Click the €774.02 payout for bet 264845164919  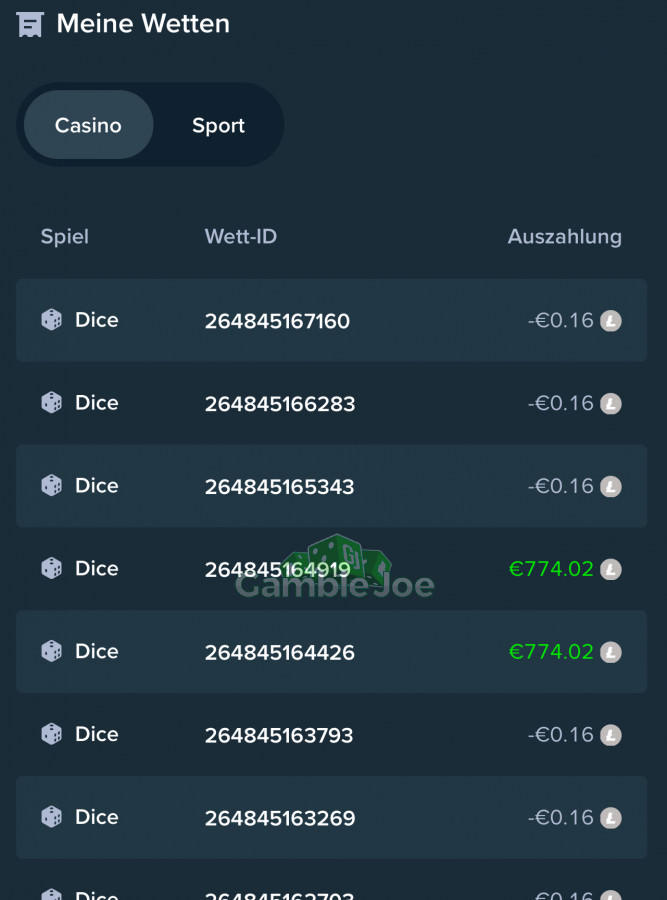[x=551, y=569]
